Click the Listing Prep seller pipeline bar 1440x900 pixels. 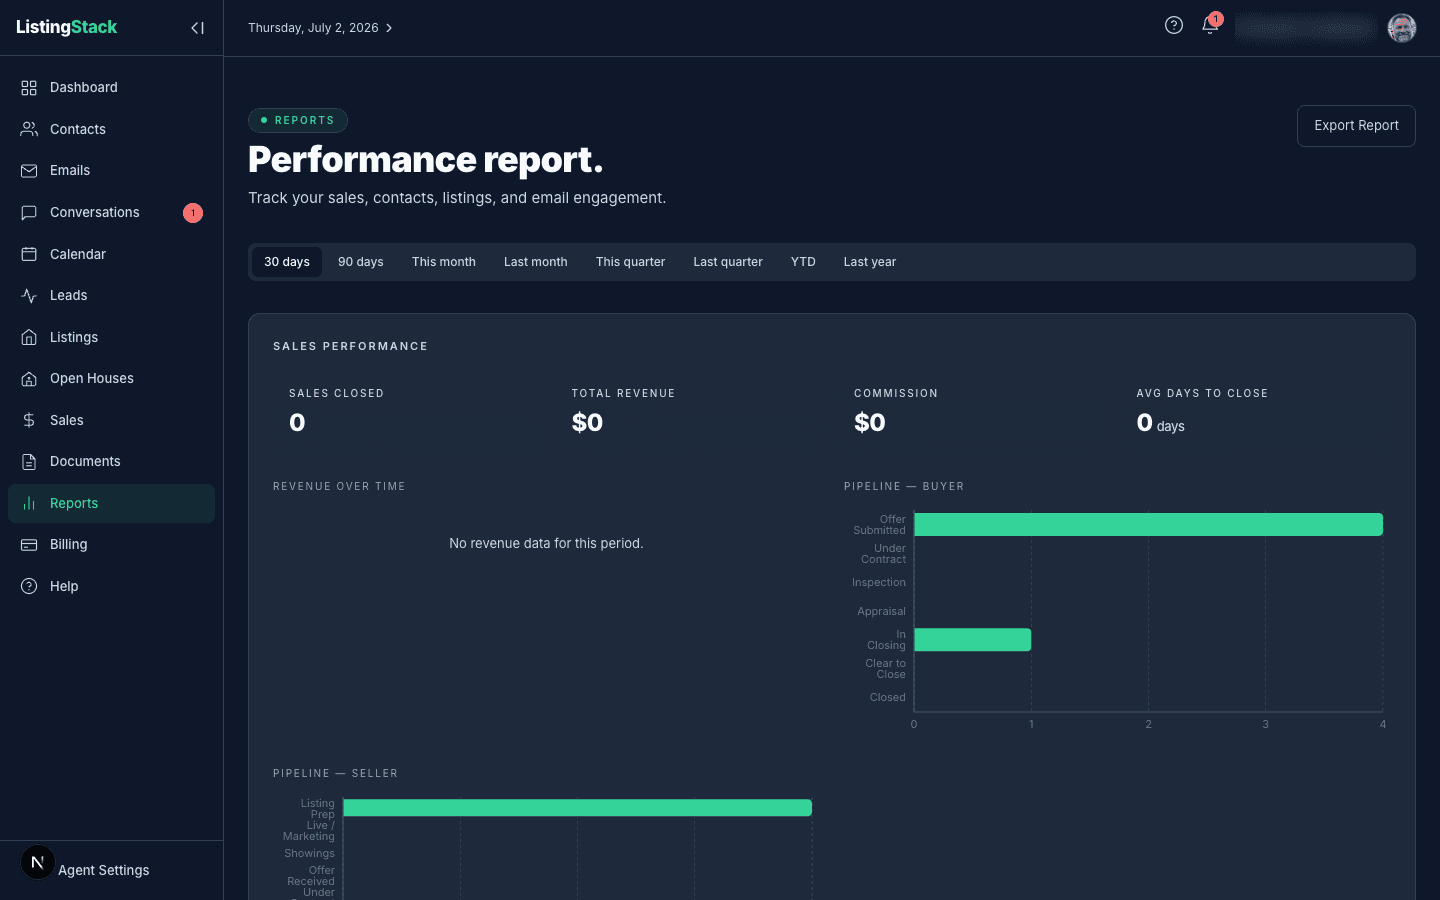(578, 808)
